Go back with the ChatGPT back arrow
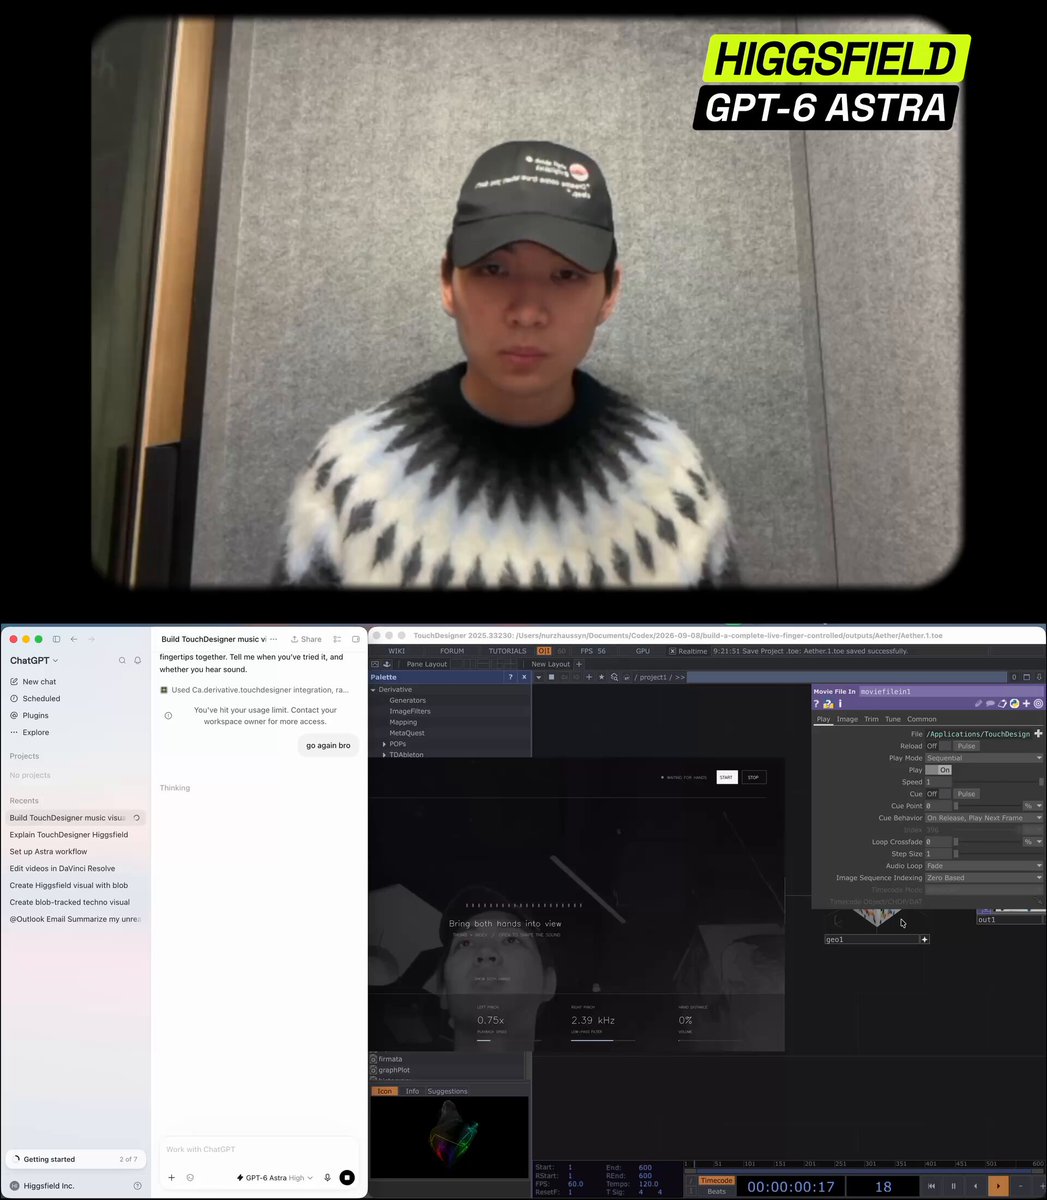 (x=74, y=639)
